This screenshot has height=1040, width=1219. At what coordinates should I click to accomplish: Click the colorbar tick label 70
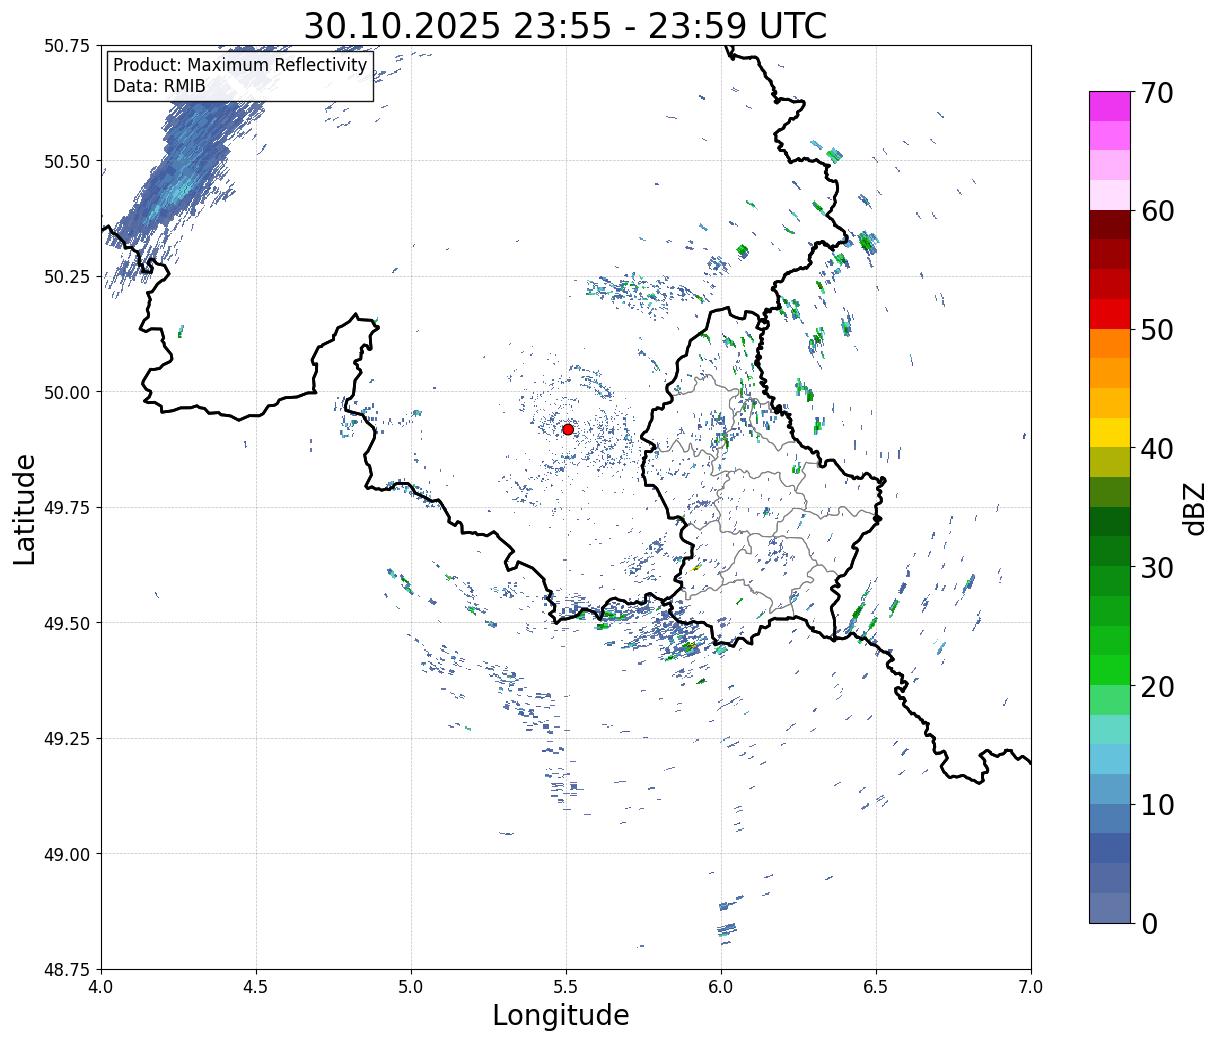pos(1157,93)
